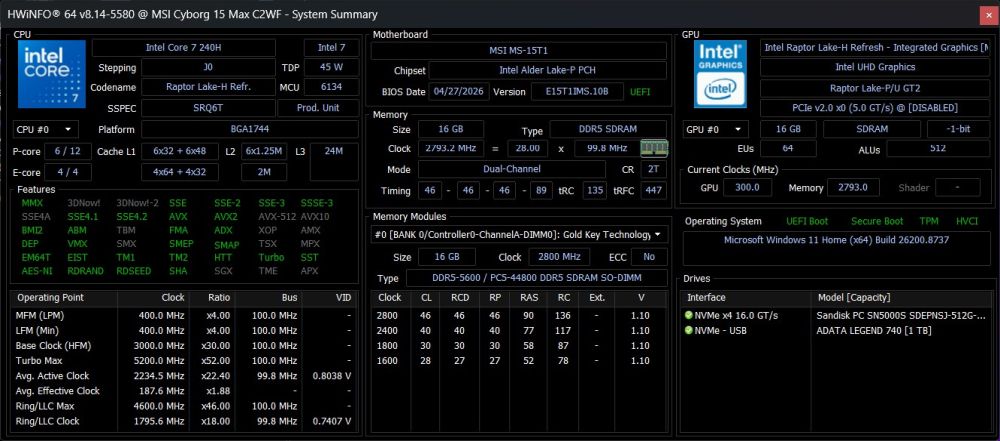Click the BIOS date 04/27/2026
1000x441 pixels.
(x=459, y=92)
